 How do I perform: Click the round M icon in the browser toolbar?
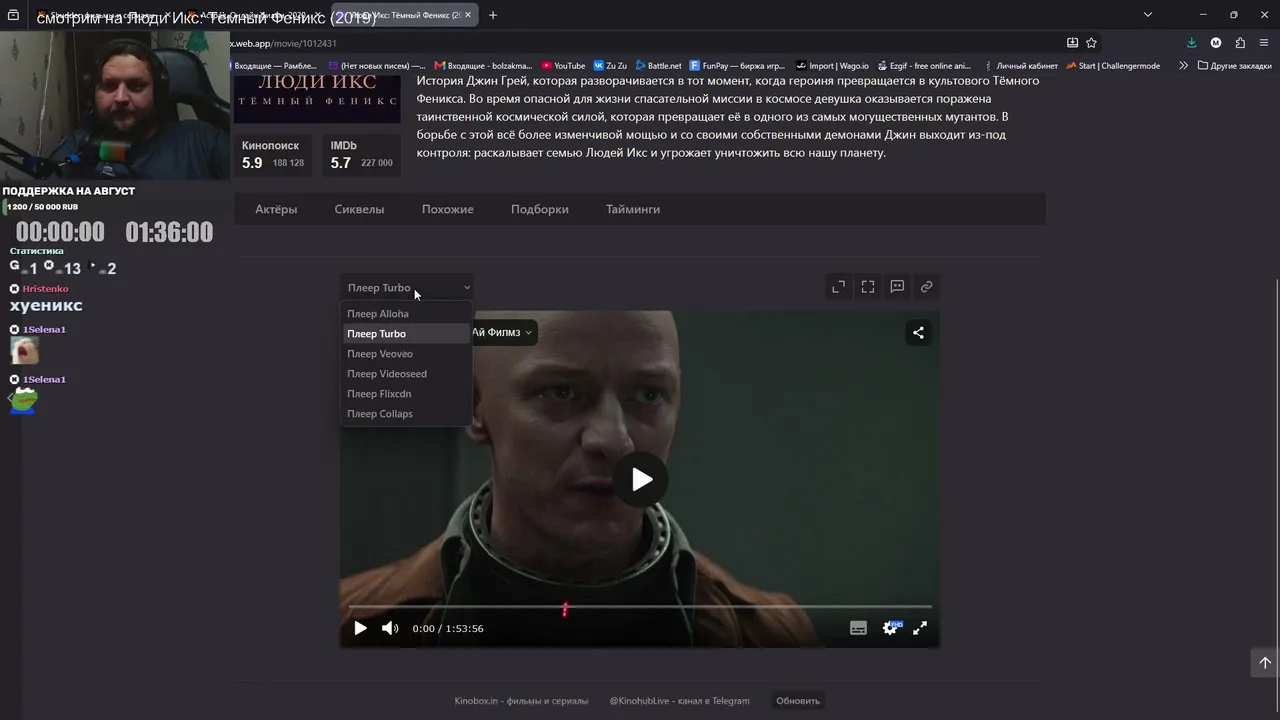tap(1216, 43)
